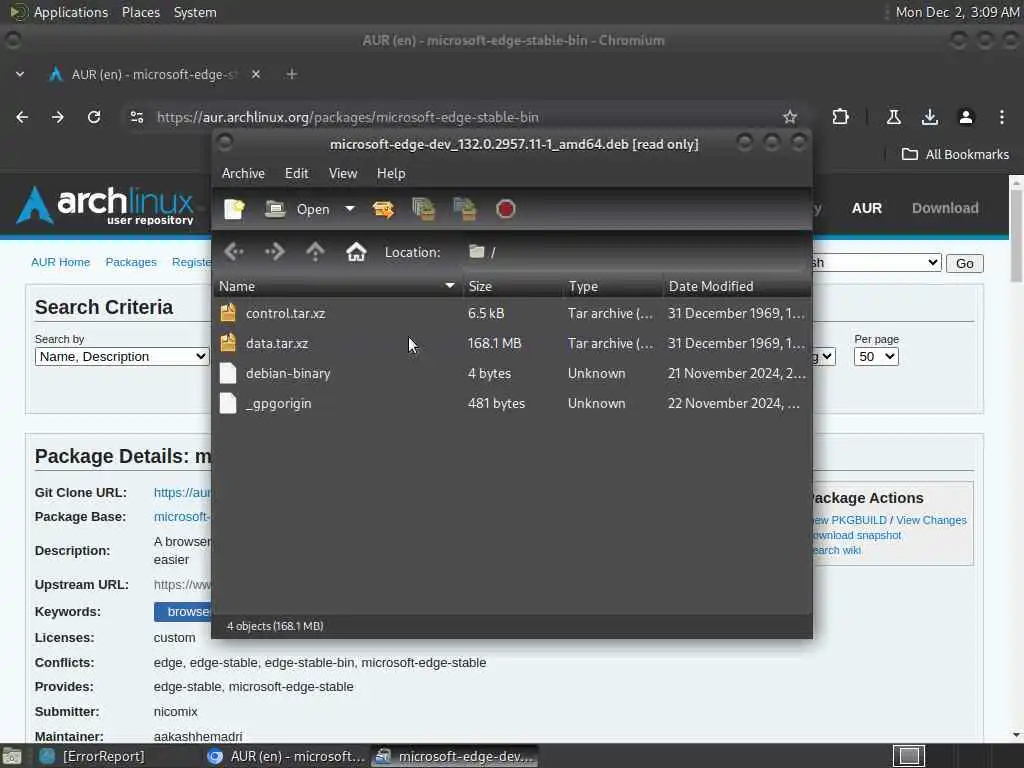Expand the Open recent dropdown arrow
Screen dimensions: 1024x768
pos(350,209)
